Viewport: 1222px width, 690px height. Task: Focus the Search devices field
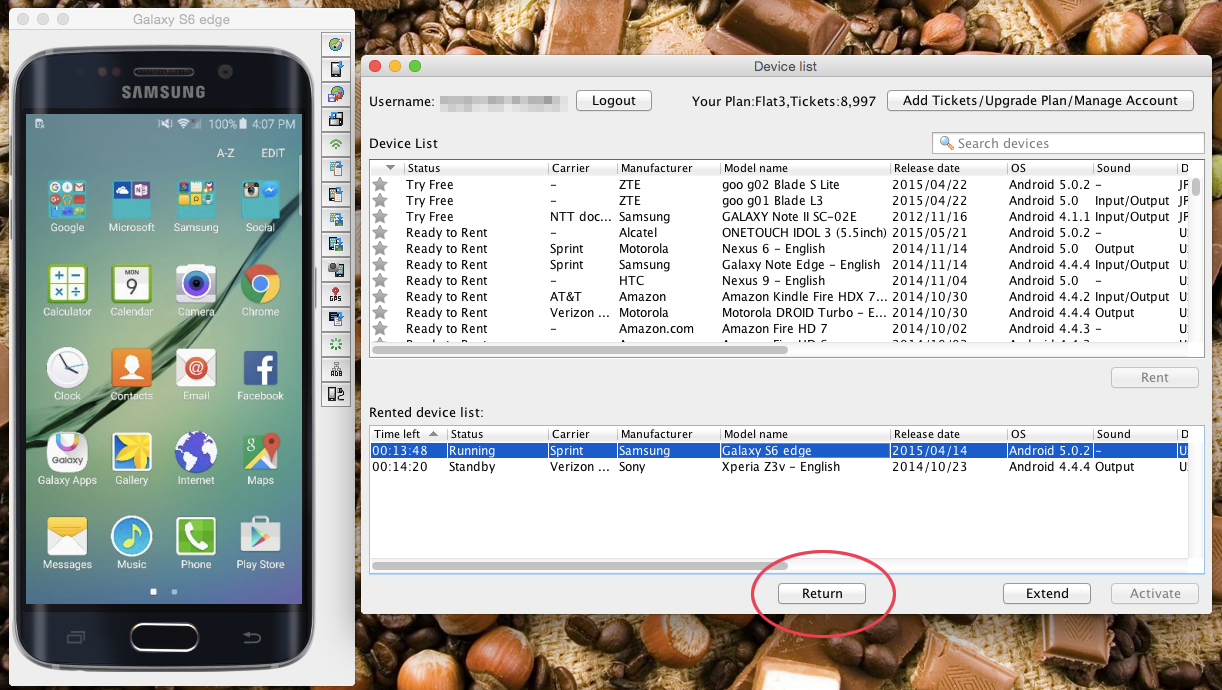pos(1068,143)
